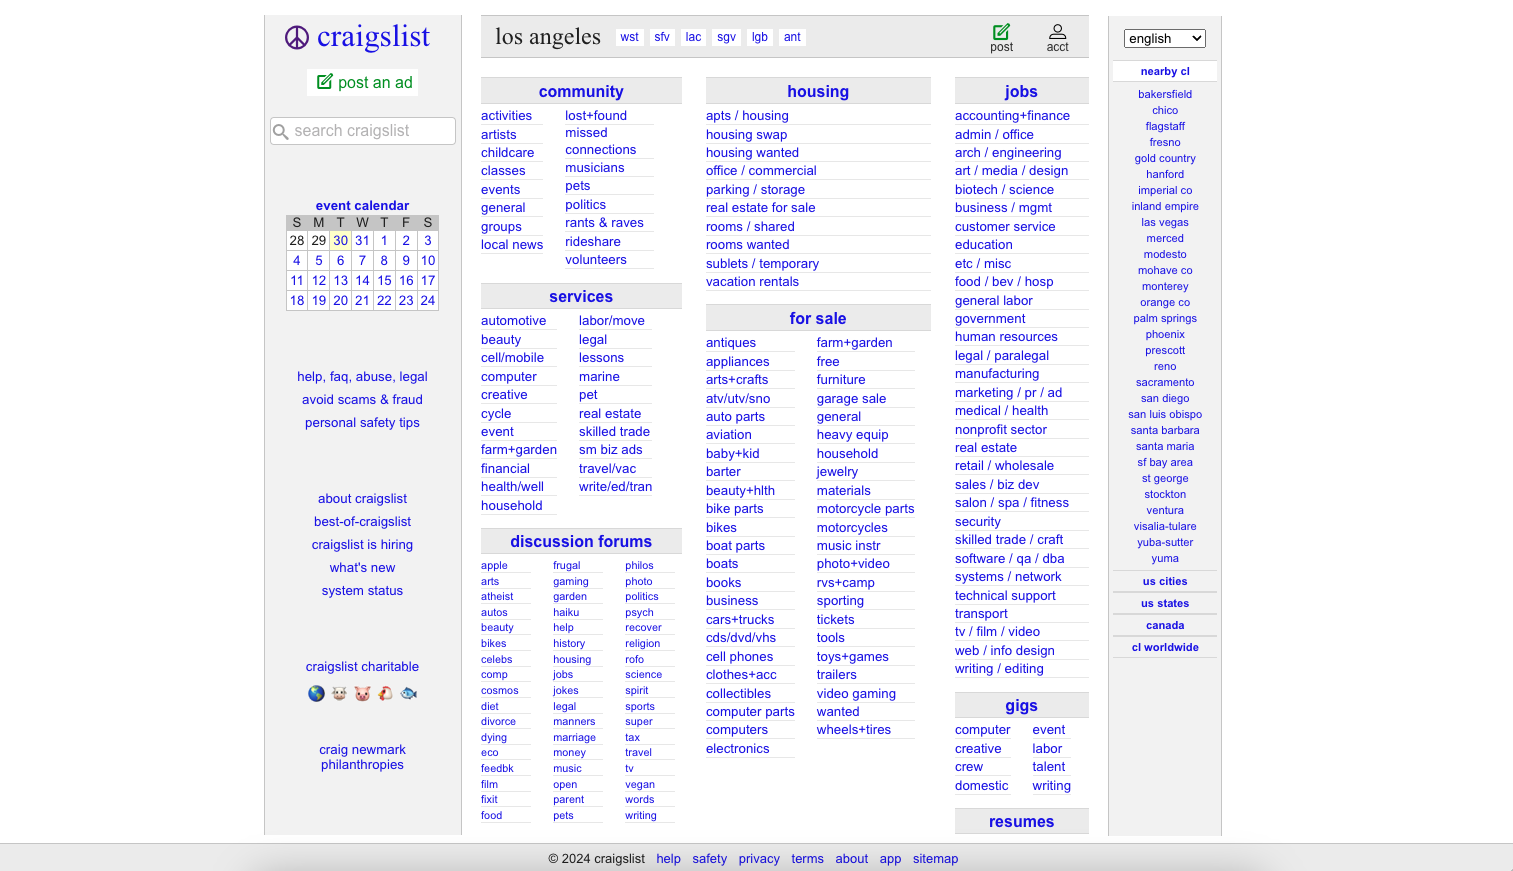The height and width of the screenshot is (871, 1513).
Task: Open avoid scams & fraud
Action: point(362,400)
